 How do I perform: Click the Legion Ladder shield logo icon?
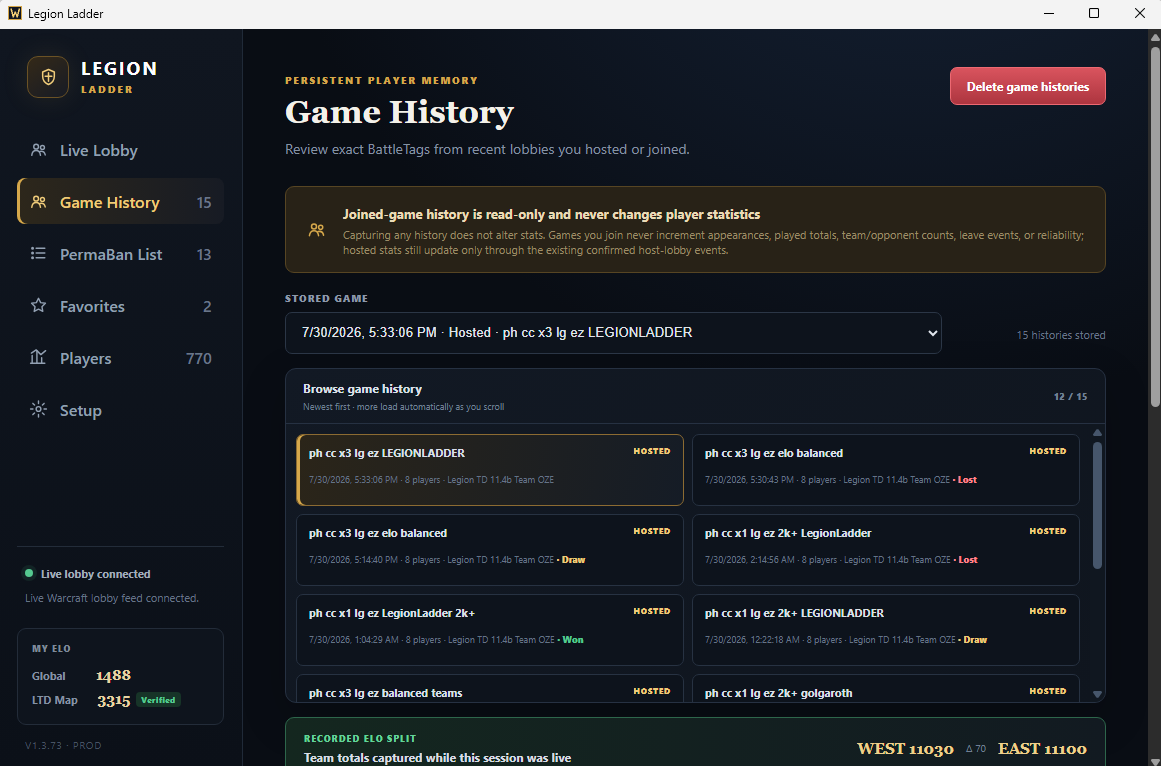coord(48,77)
